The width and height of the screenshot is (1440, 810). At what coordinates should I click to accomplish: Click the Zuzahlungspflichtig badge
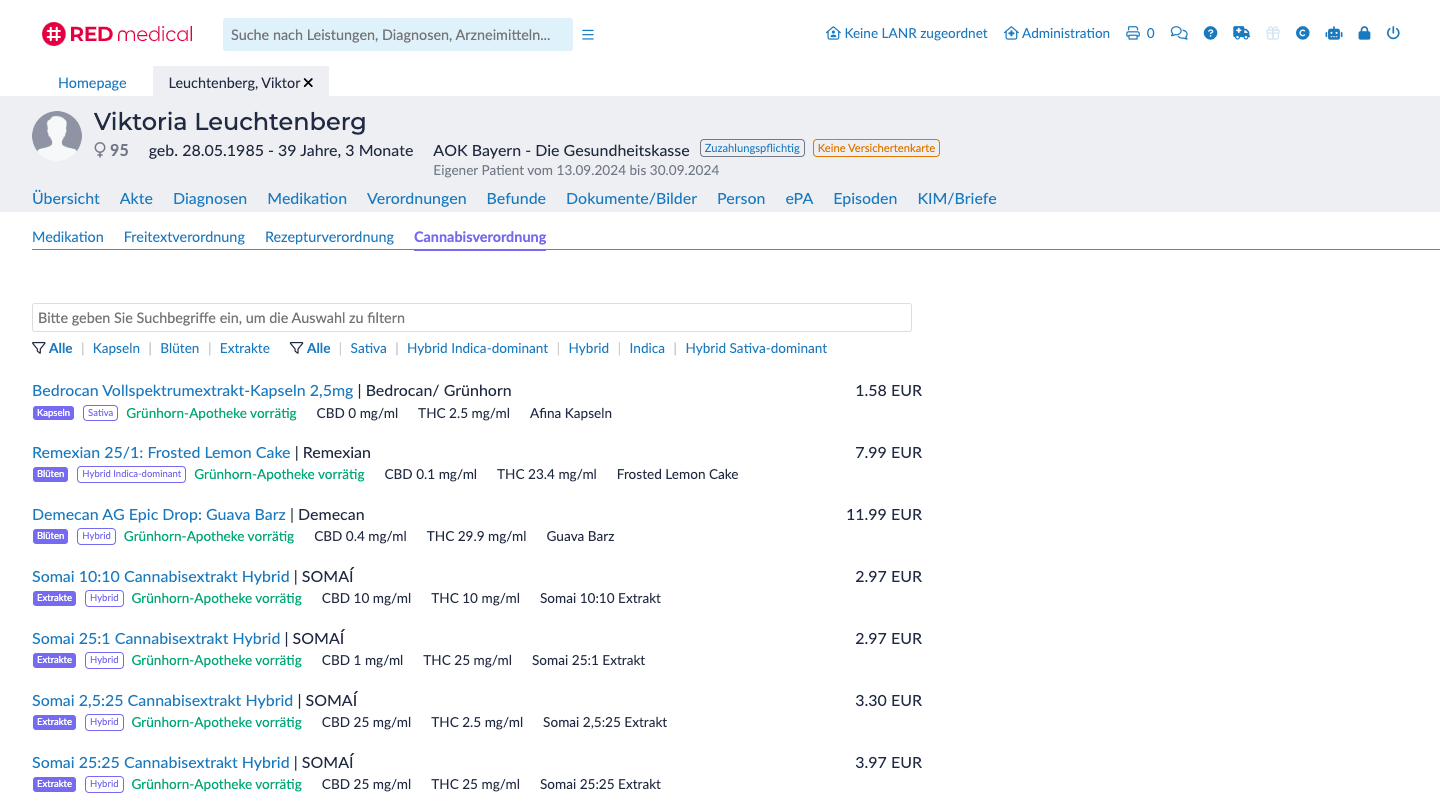tap(752, 148)
